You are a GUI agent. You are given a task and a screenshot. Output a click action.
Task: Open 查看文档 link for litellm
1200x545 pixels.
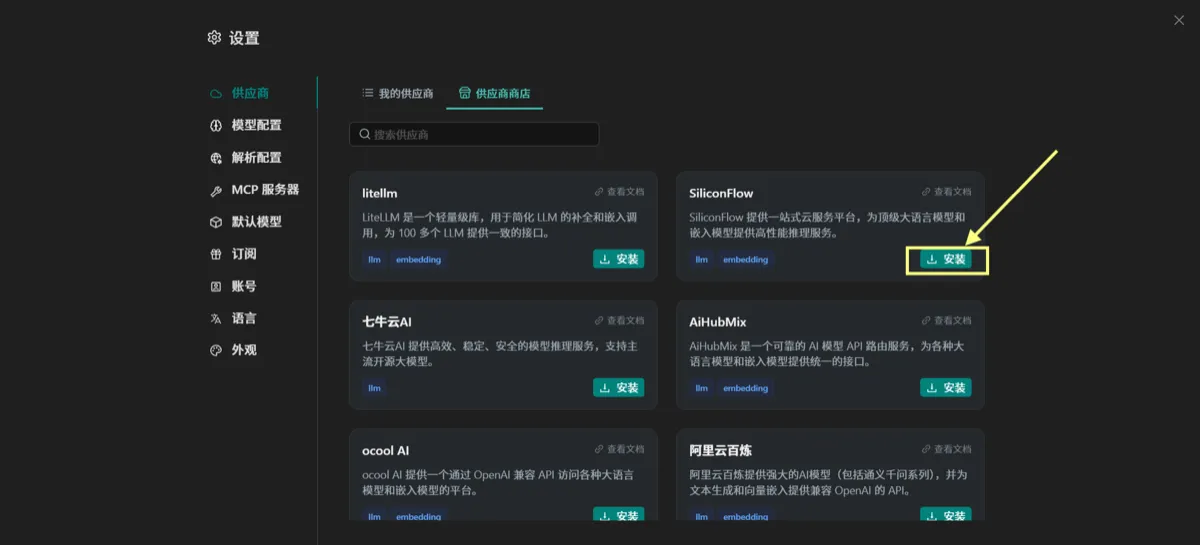pos(619,192)
